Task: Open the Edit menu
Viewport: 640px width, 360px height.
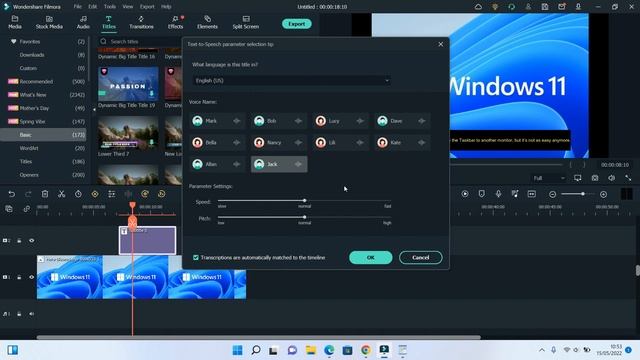Action: (x=93, y=7)
